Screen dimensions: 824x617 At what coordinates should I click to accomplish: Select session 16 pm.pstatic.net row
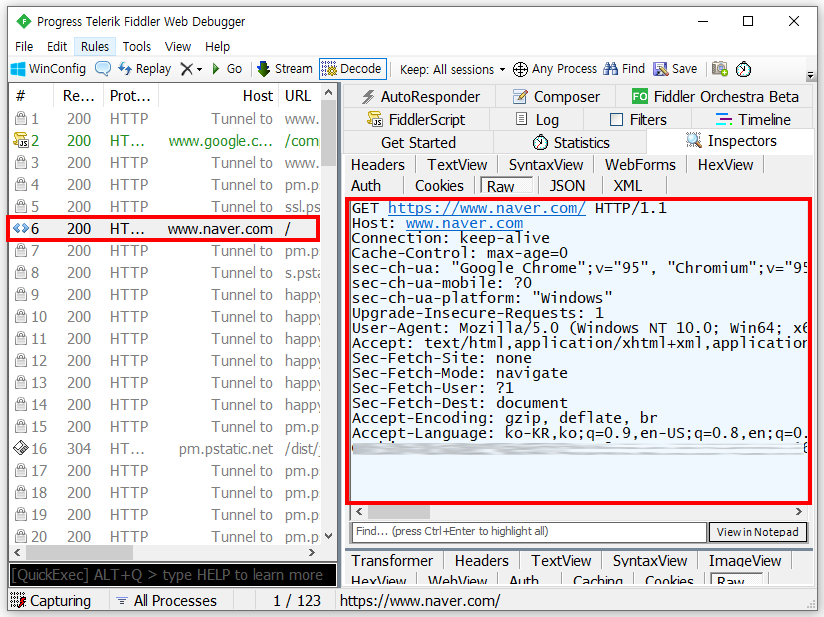point(165,449)
